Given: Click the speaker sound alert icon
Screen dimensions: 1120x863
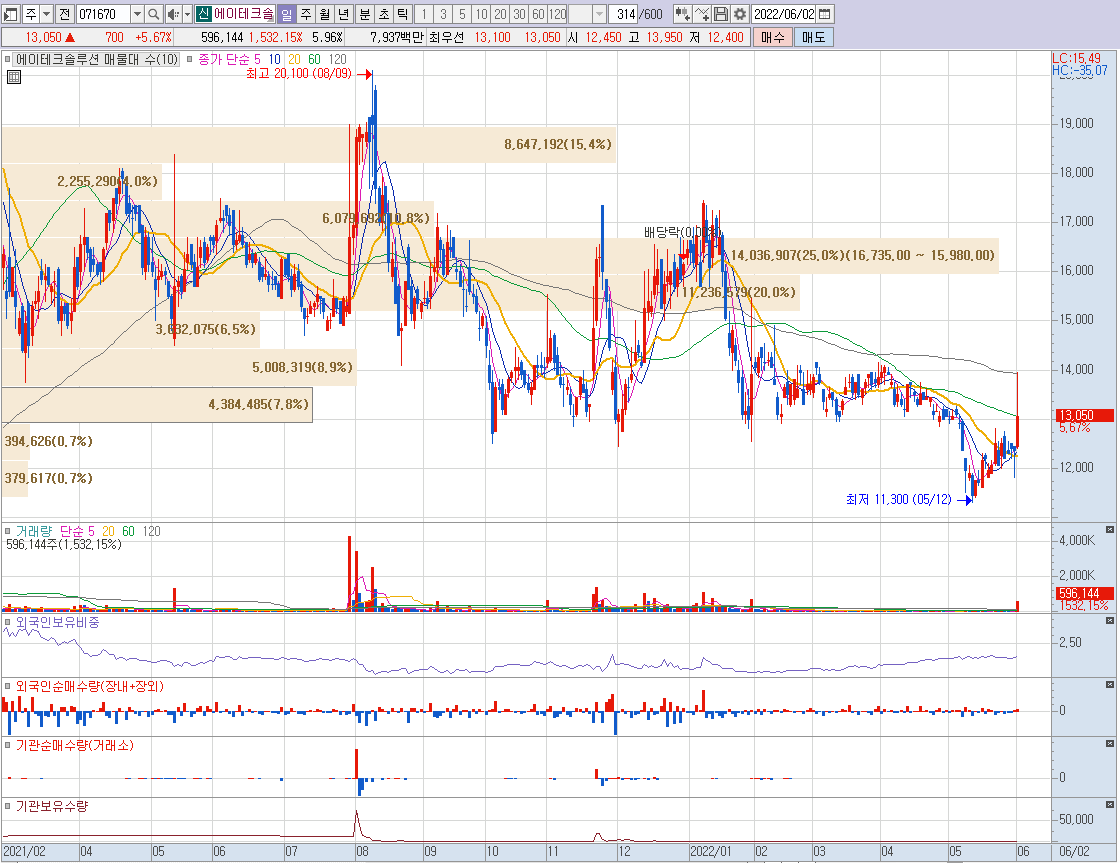Looking at the screenshot, I should click(173, 14).
